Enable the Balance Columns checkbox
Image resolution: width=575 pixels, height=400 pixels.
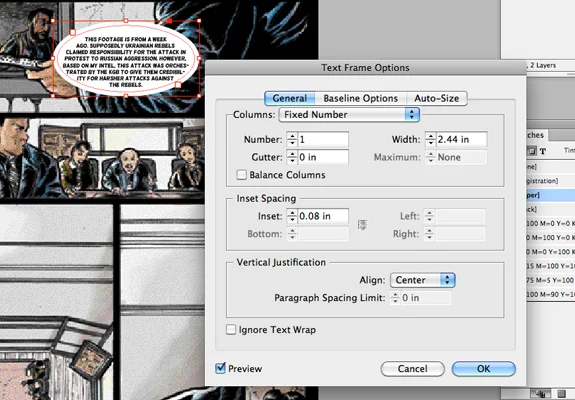[x=242, y=175]
